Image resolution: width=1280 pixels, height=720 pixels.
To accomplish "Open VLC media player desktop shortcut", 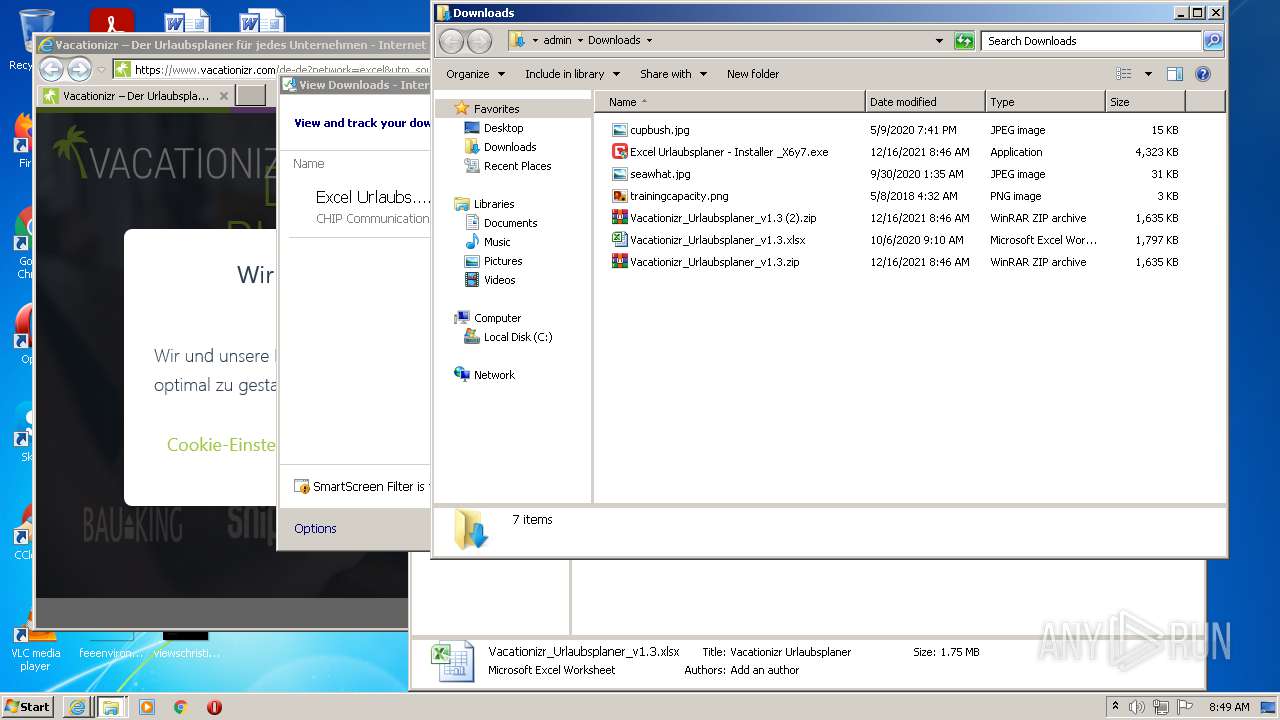I will (36, 645).
